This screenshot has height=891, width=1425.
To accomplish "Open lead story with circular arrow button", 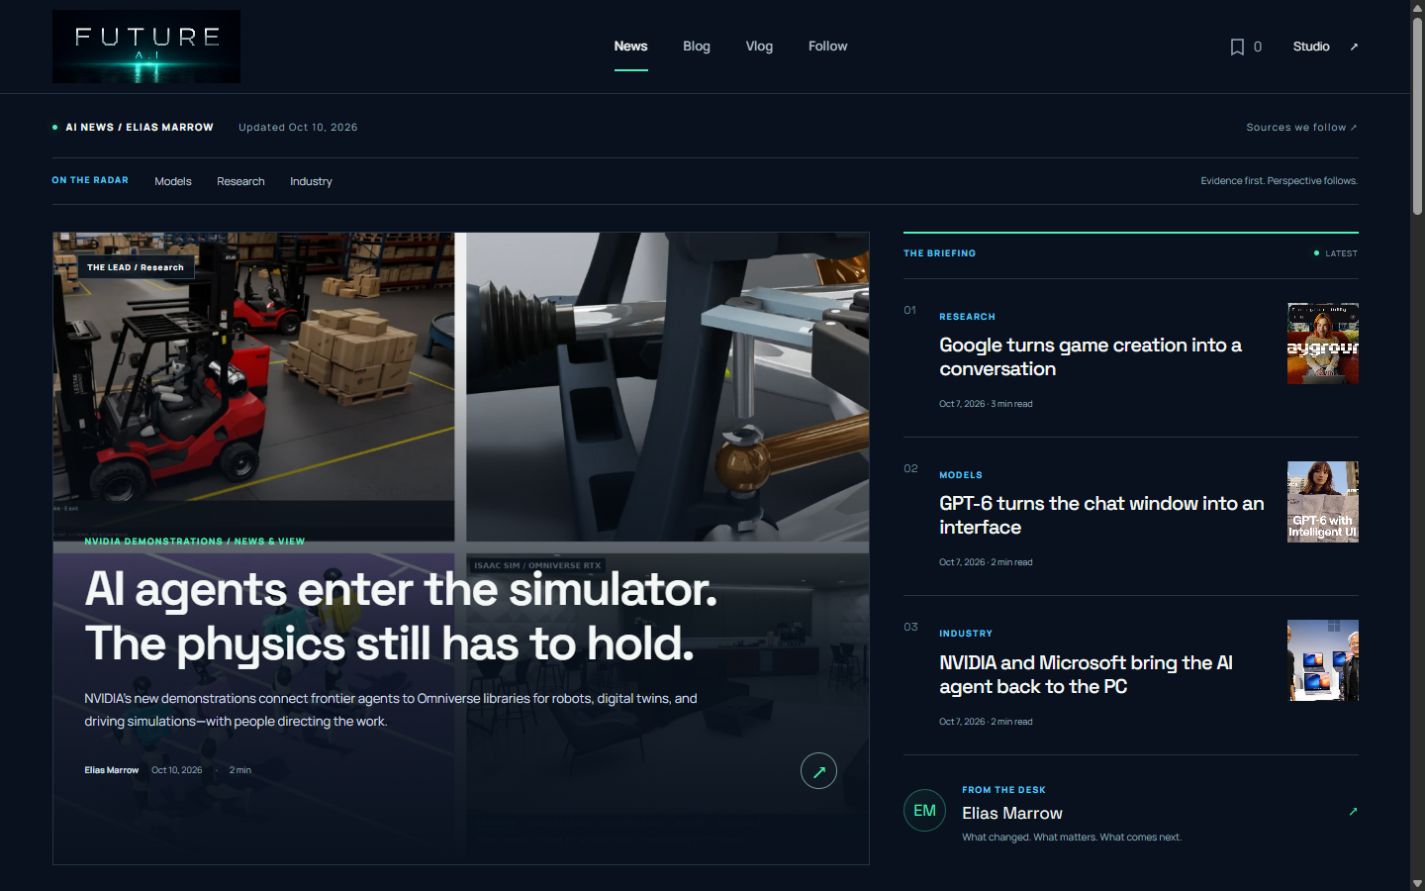I will tap(818, 771).
